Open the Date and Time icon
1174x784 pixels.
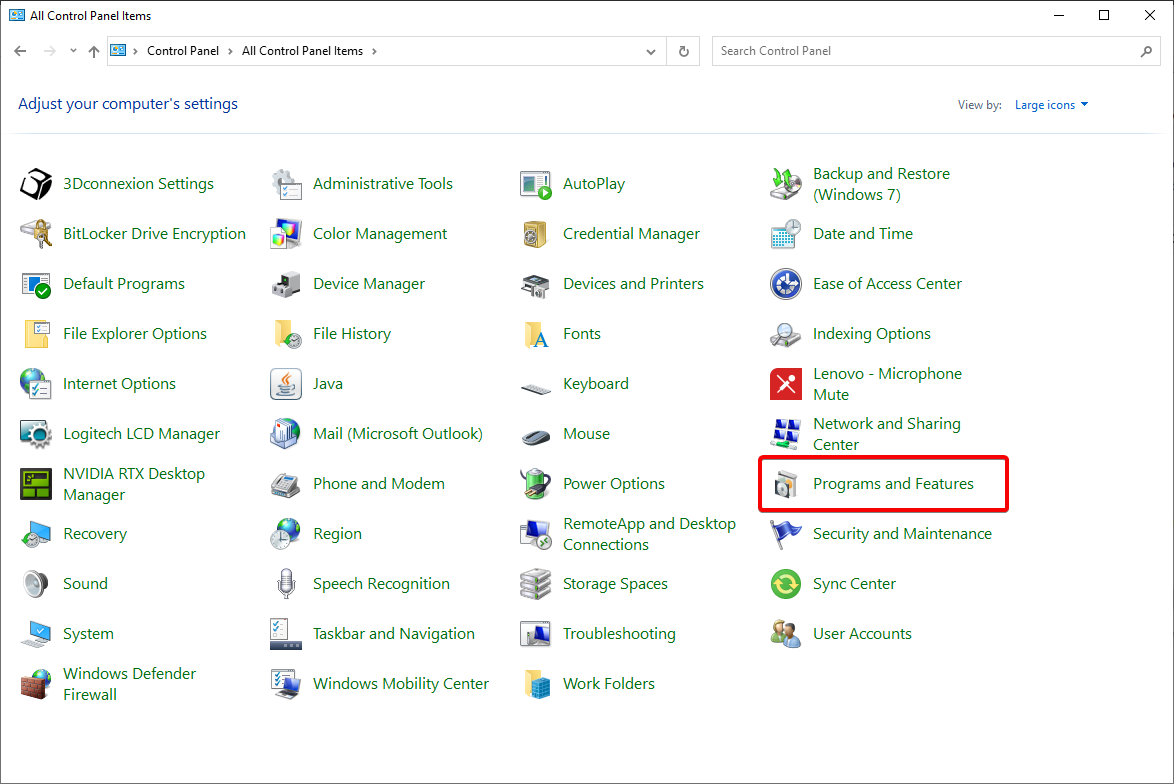click(786, 234)
